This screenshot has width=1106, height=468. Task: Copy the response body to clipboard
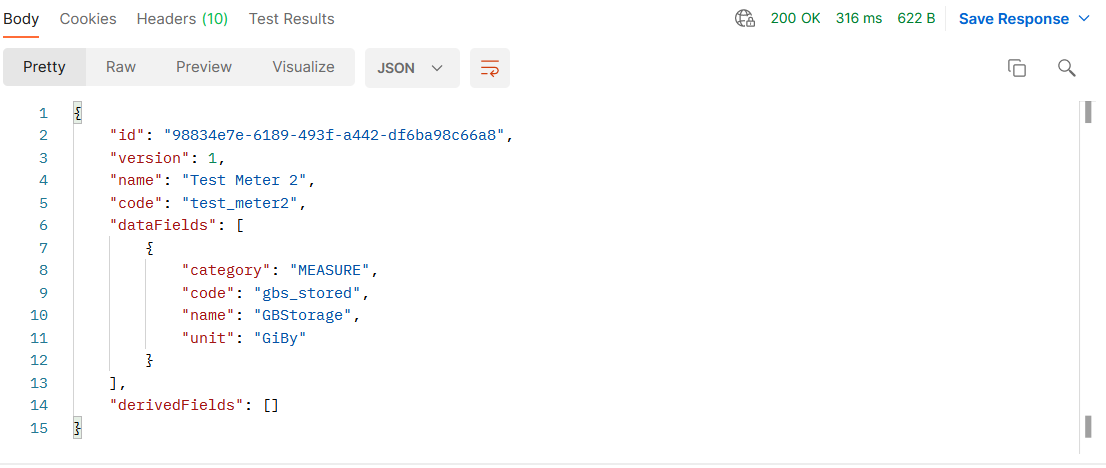[x=1017, y=68]
